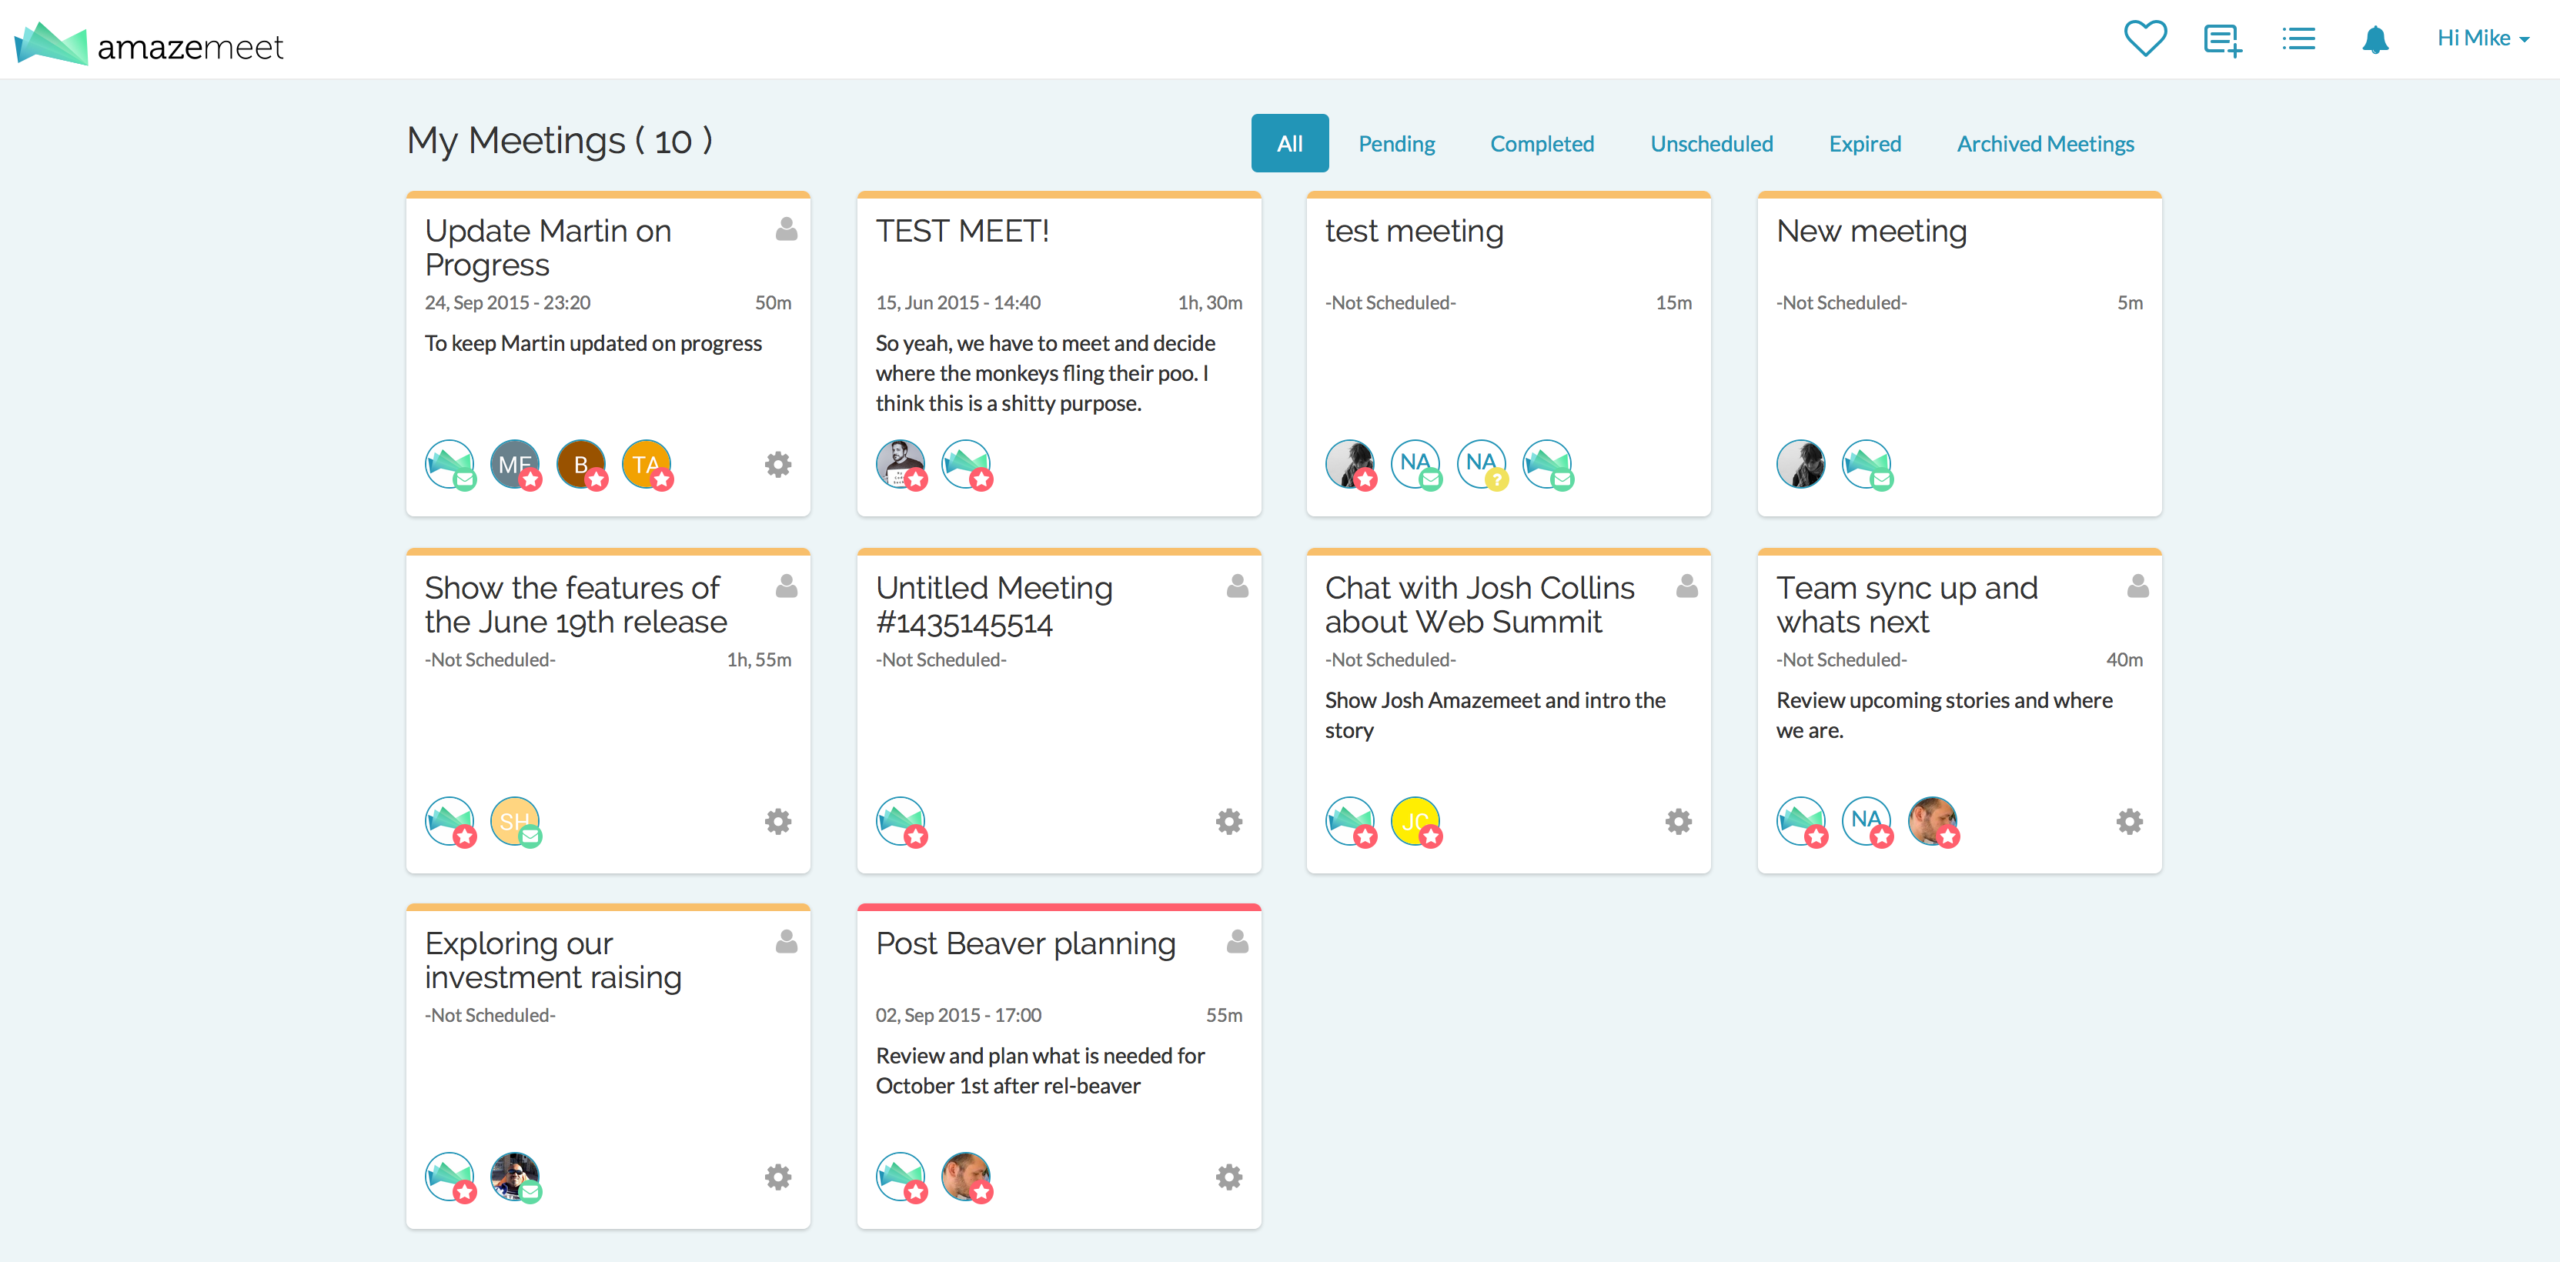The height and width of the screenshot is (1262, 2560).
Task: Click the new meeting plus icon
Action: pos(2222,41)
